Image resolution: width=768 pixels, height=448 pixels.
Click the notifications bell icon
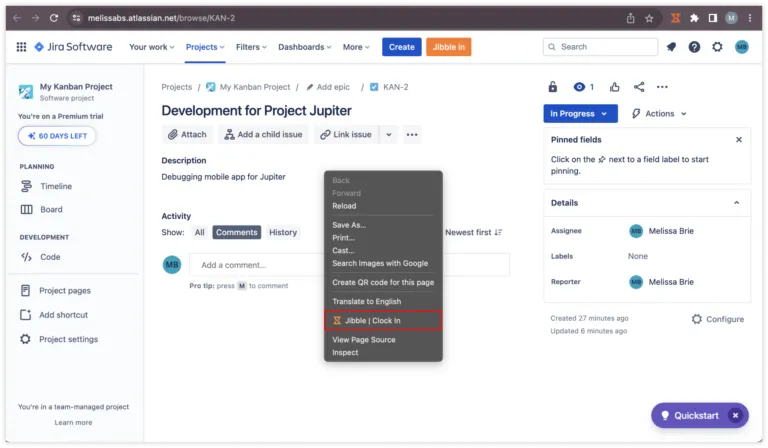pos(671,47)
